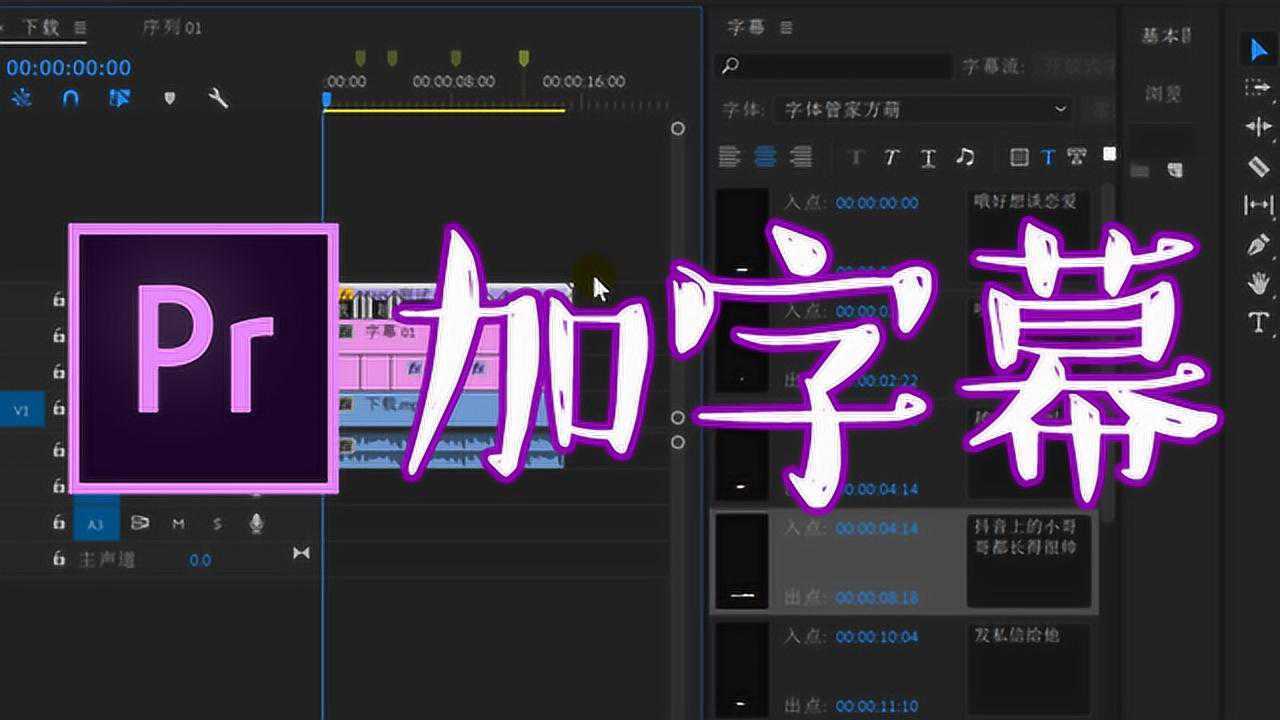
Task: Insert music note symbol in caption
Action: click(x=965, y=157)
